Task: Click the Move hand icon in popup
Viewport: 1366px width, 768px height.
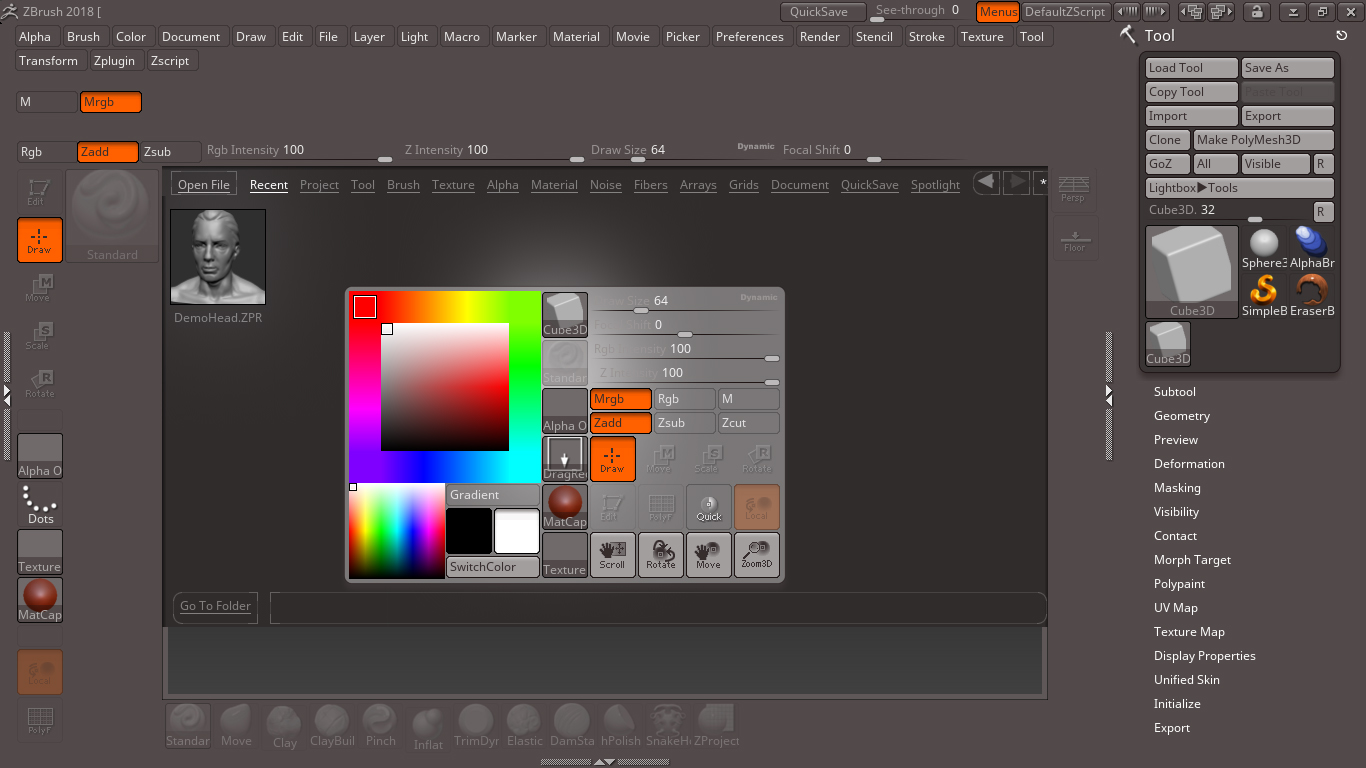Action: click(708, 555)
